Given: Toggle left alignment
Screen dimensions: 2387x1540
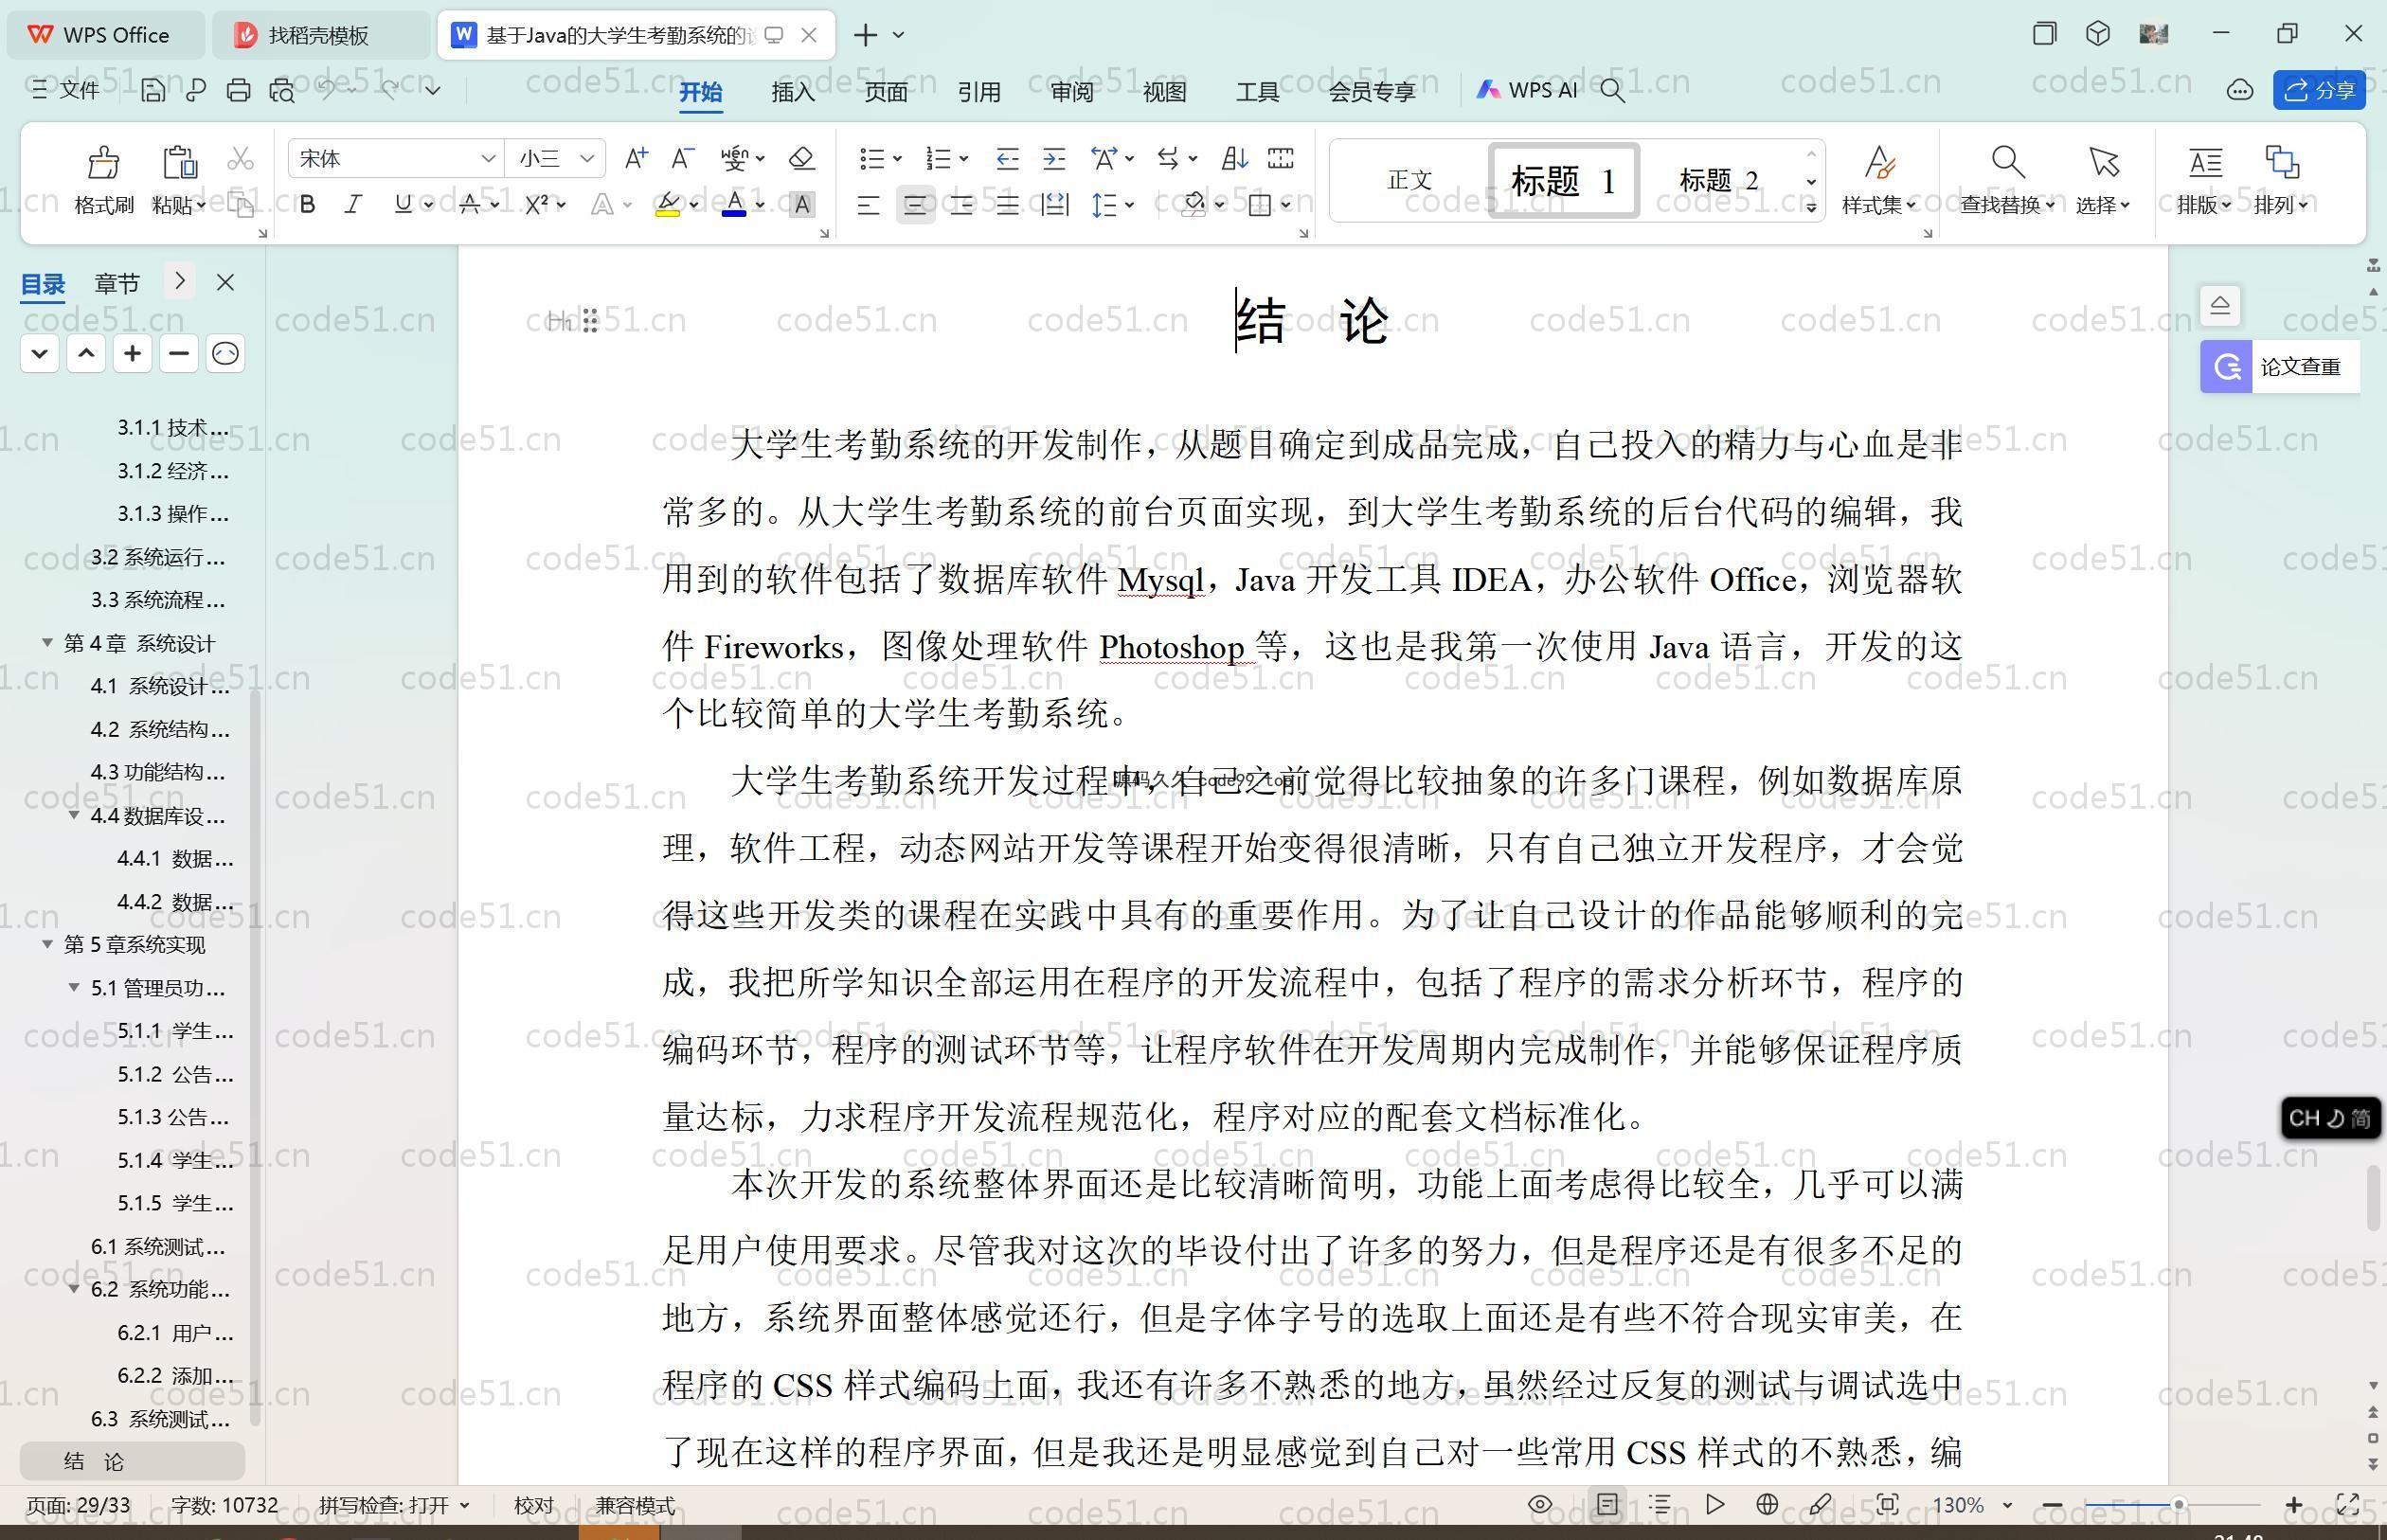Looking at the screenshot, I should [x=868, y=205].
